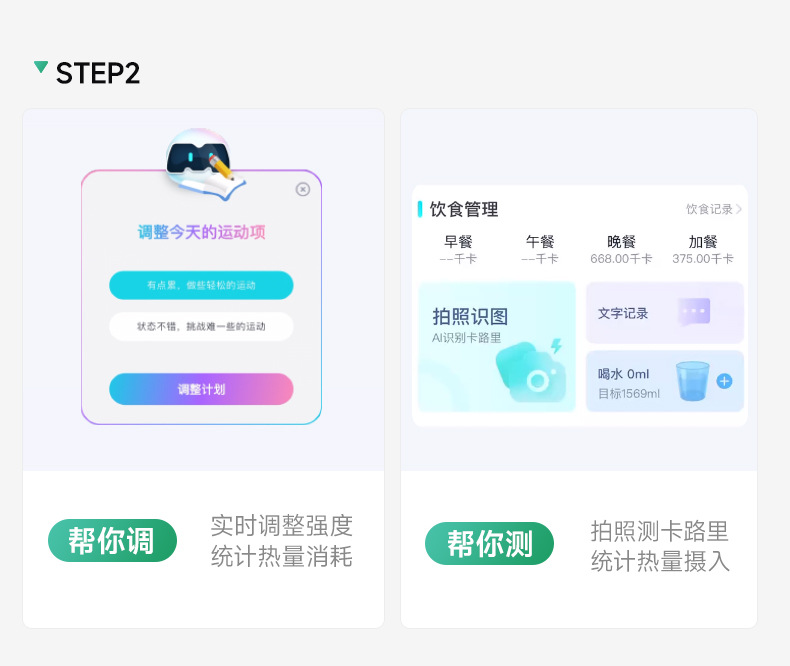Screen dimensions: 790x666
Task: Select the 早餐 meal tab
Action: click(x=458, y=249)
